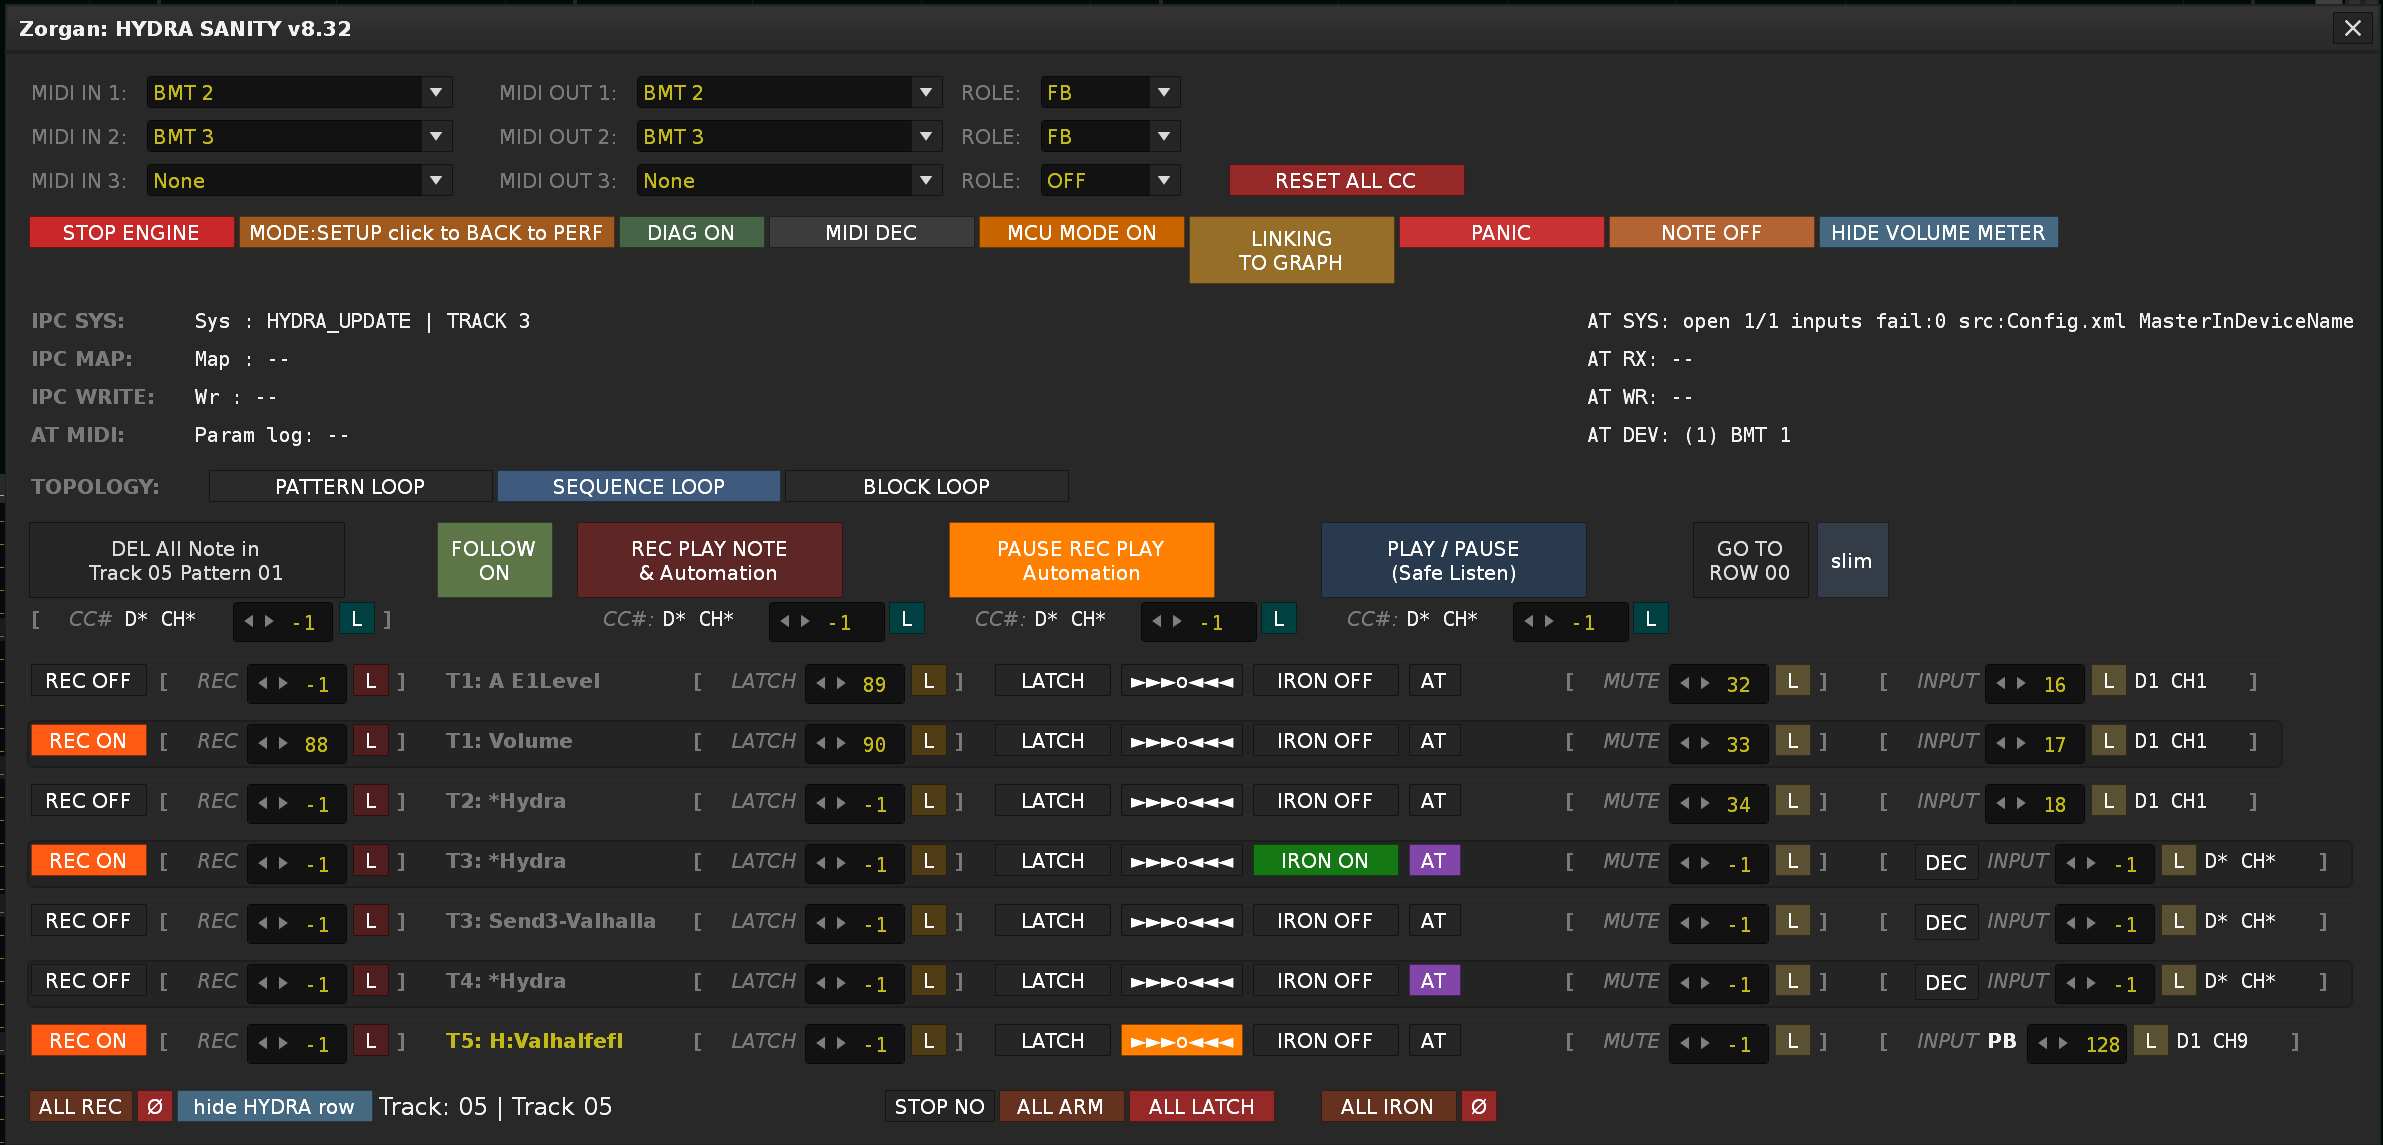
Task: Click the RESET ALL CC button
Action: click(x=1346, y=180)
